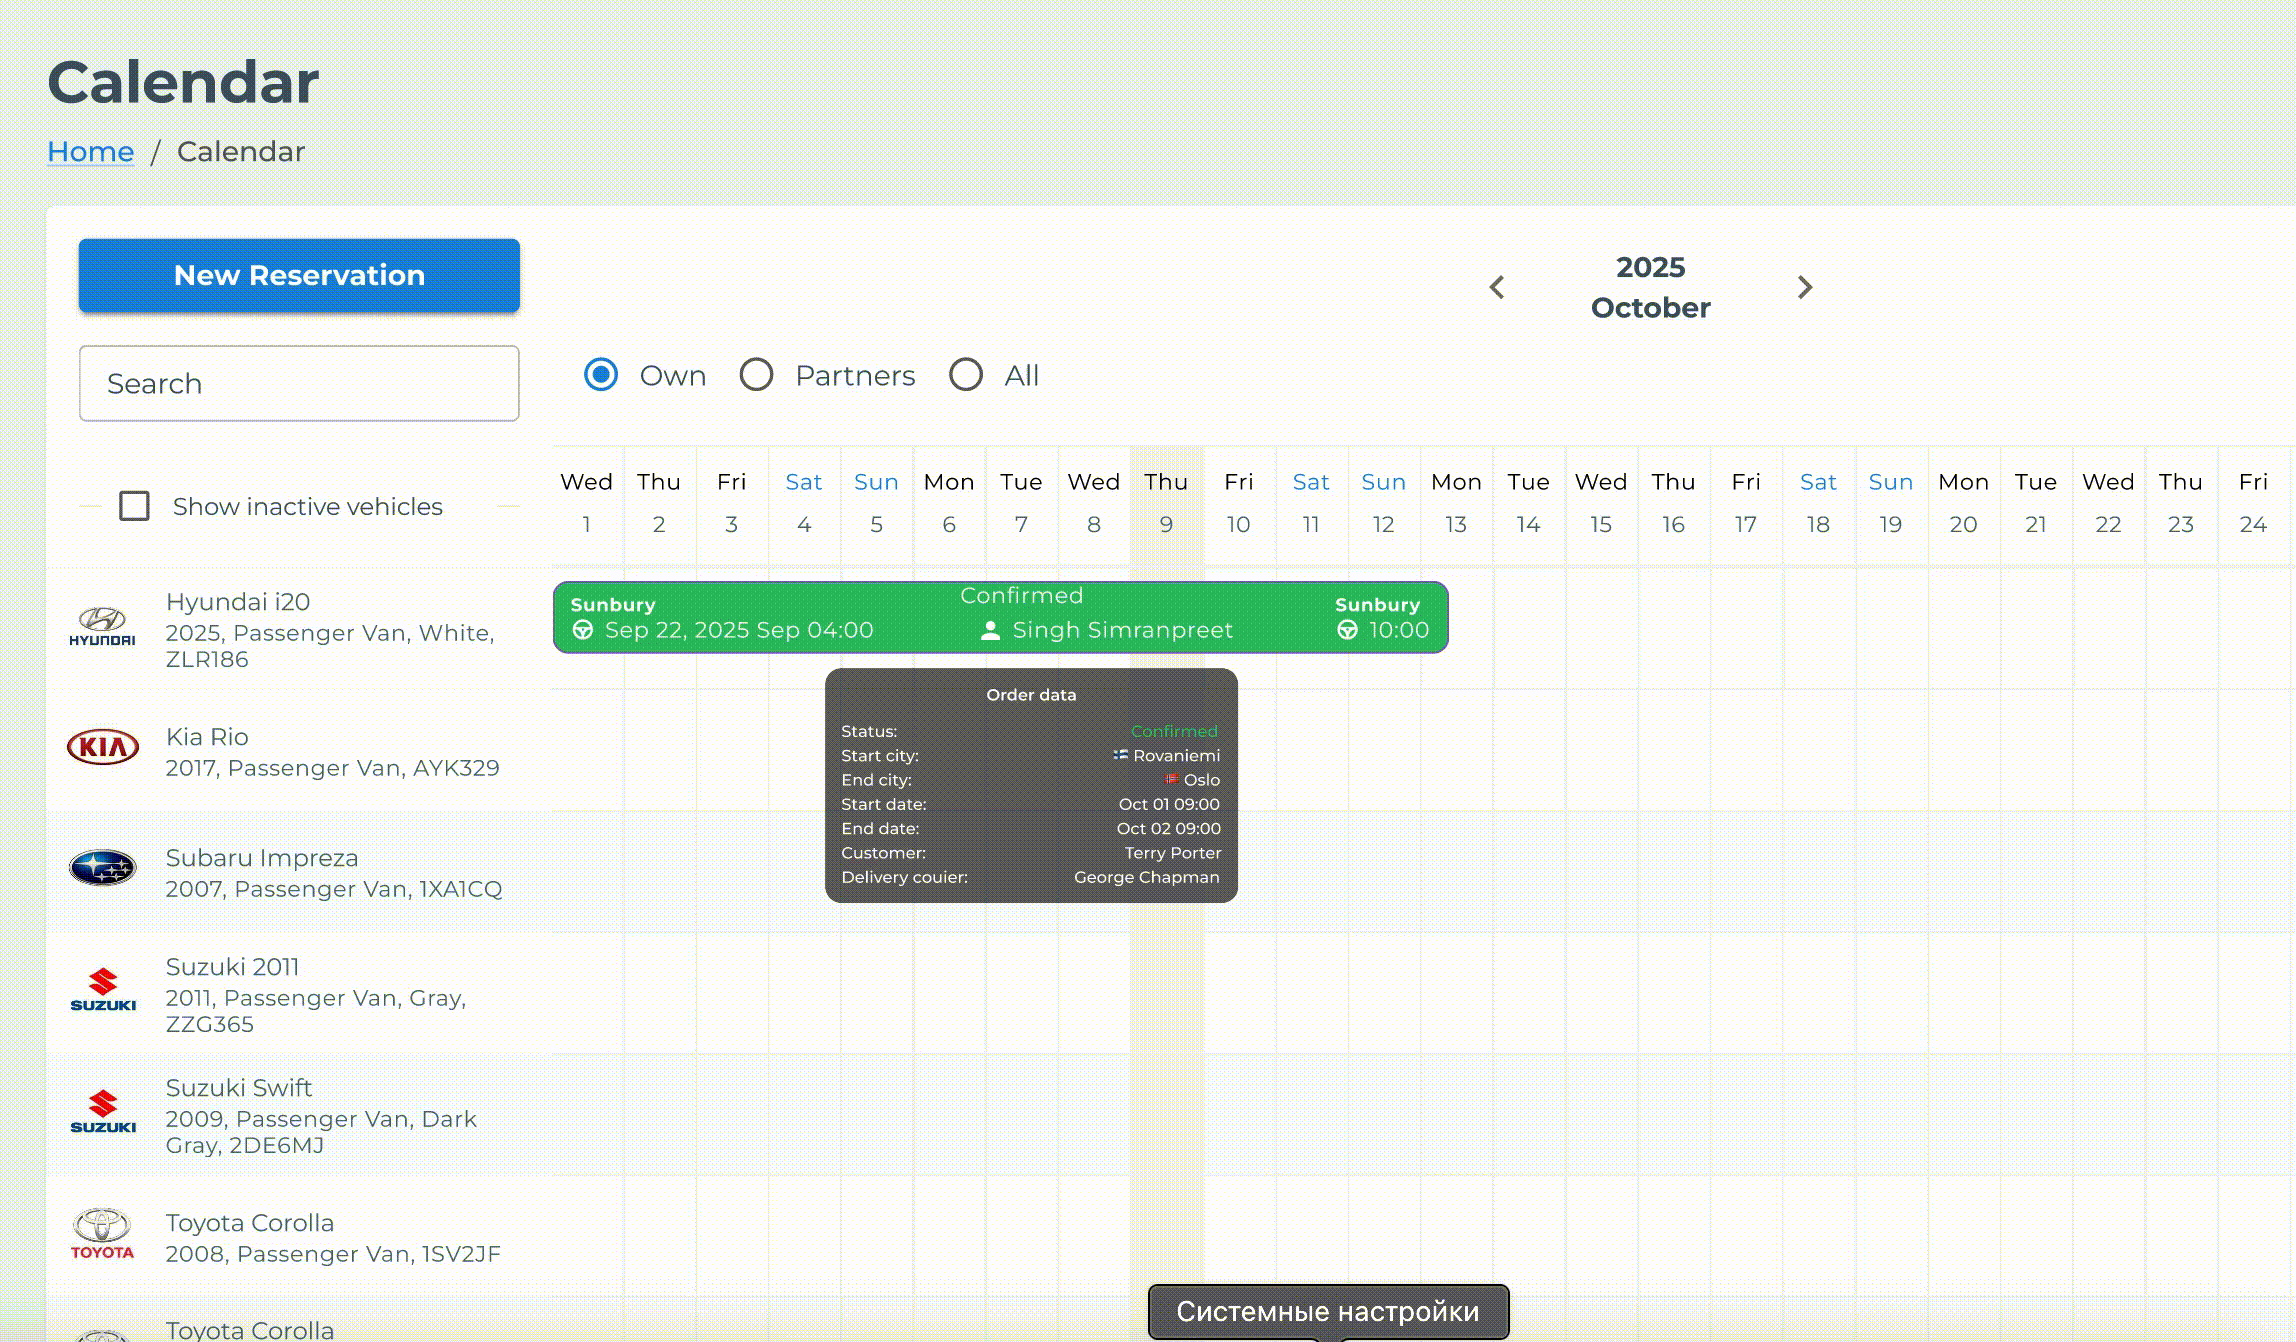Click the Системные настройки tooltip label
The width and height of the screenshot is (2296, 1342).
1327,1311
